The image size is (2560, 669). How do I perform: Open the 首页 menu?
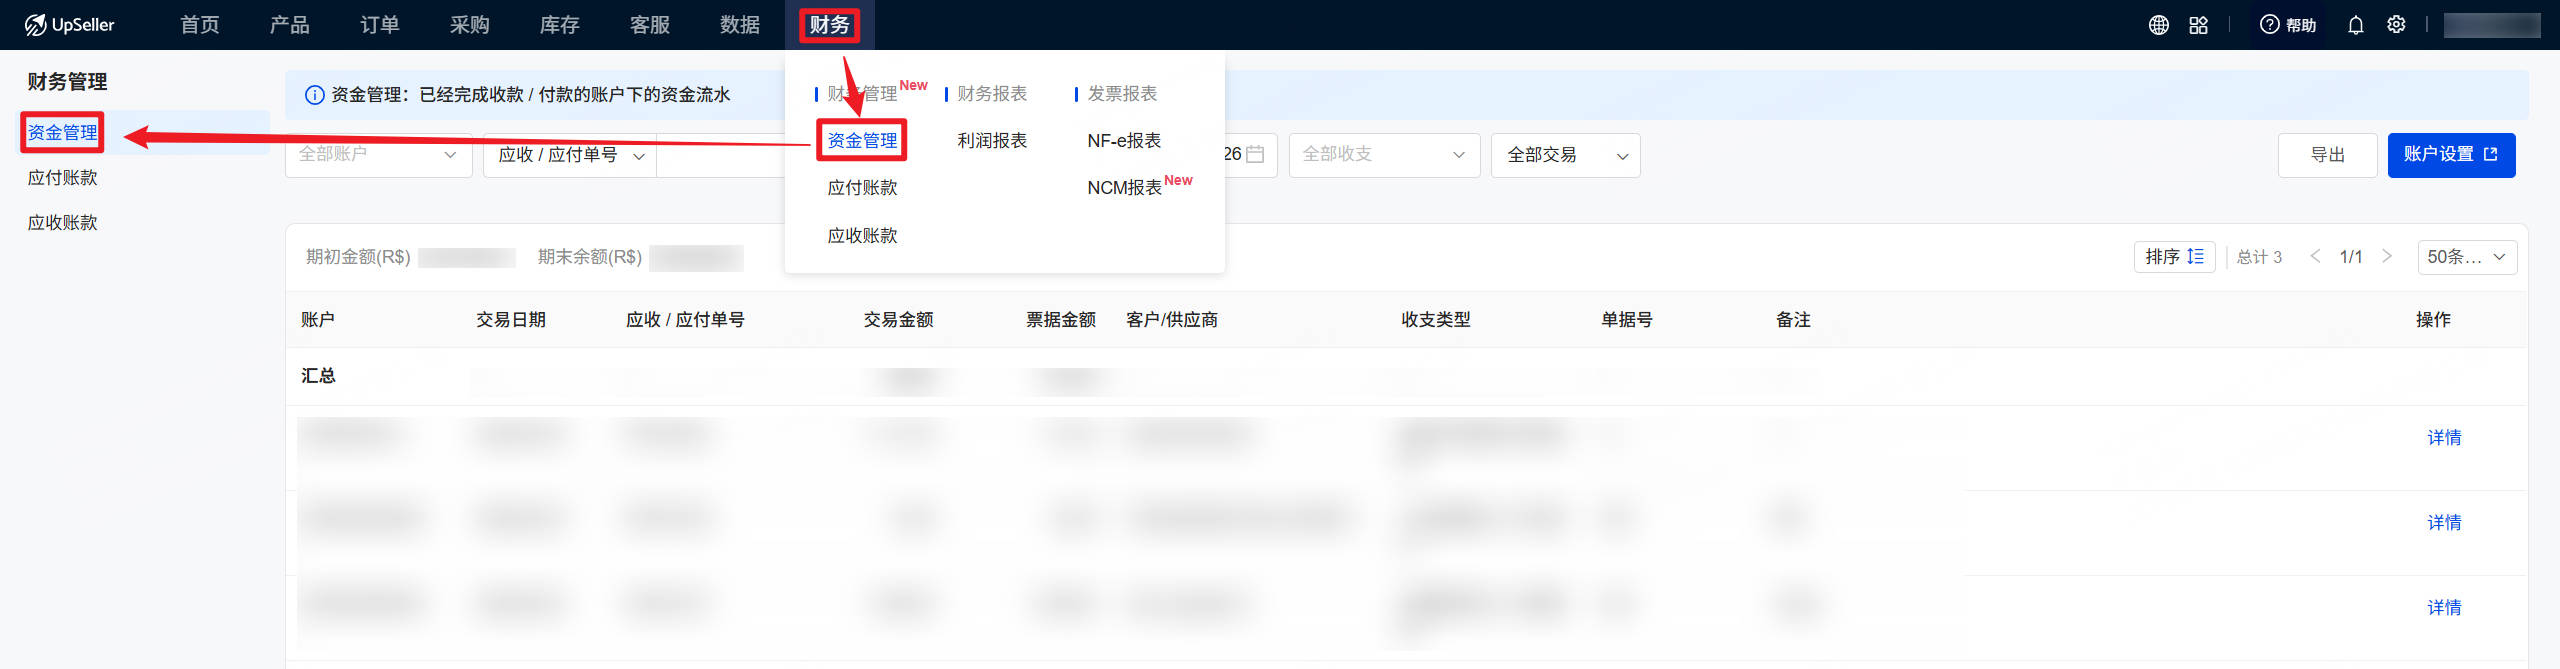pyautogui.click(x=200, y=24)
